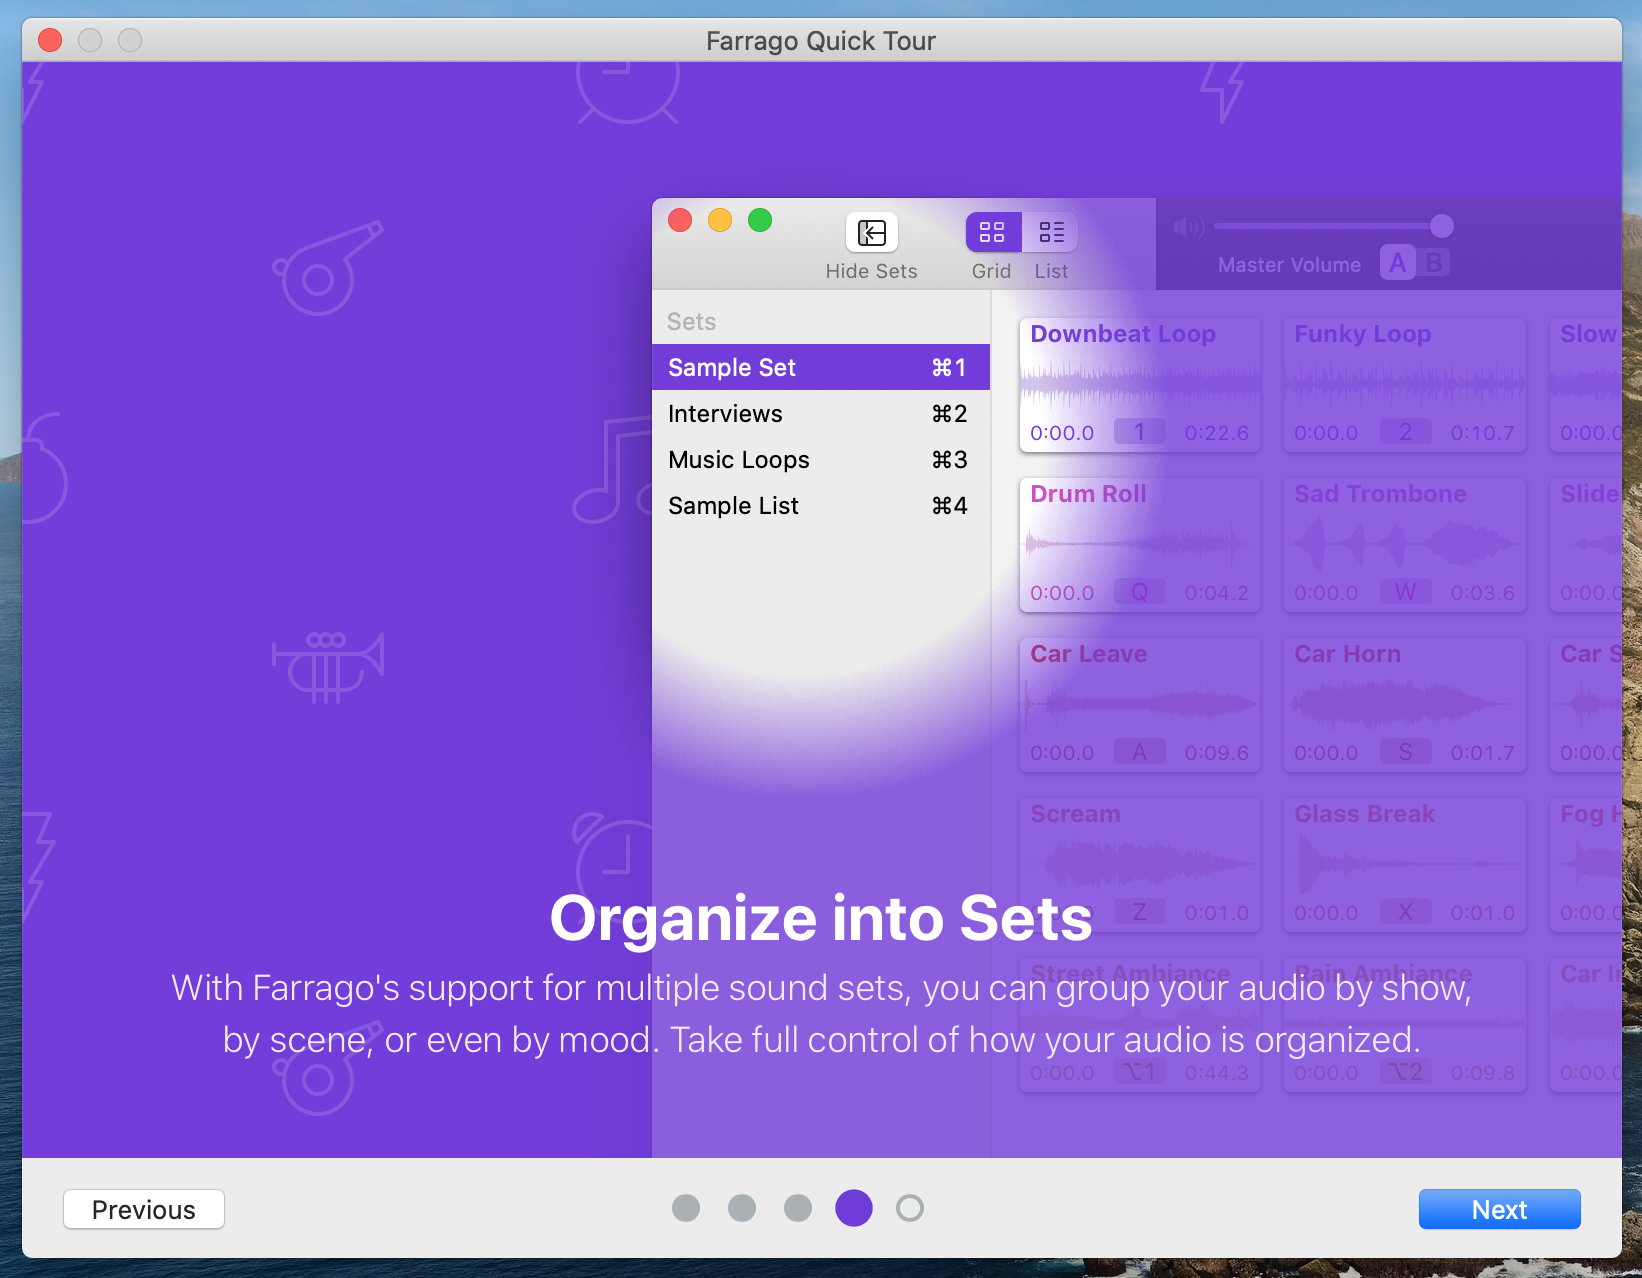
Task: Toggle the A output button
Action: point(1398,263)
